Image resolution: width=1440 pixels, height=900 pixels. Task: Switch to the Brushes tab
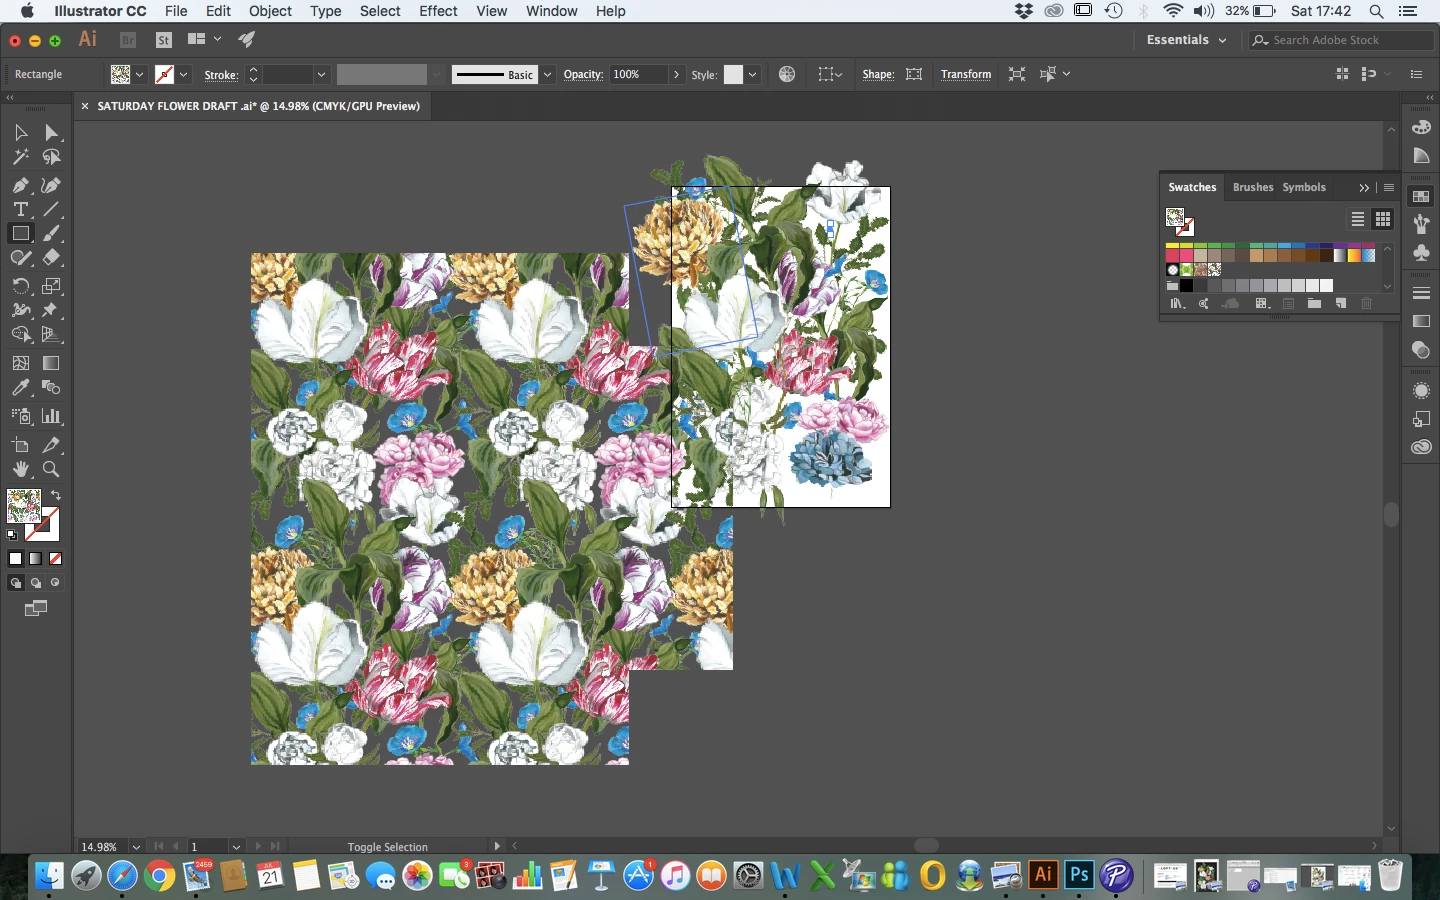(x=1252, y=187)
